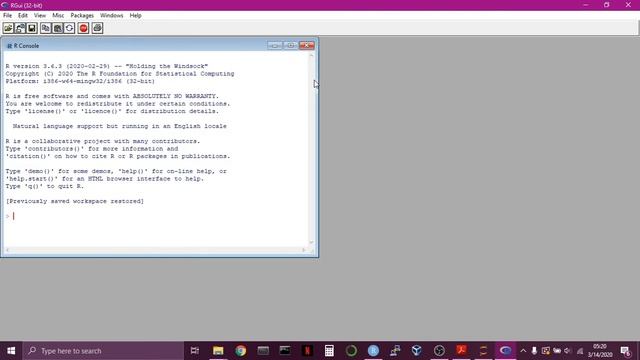Click the microphone tray icon
The image size is (640, 360).
click(534, 351)
